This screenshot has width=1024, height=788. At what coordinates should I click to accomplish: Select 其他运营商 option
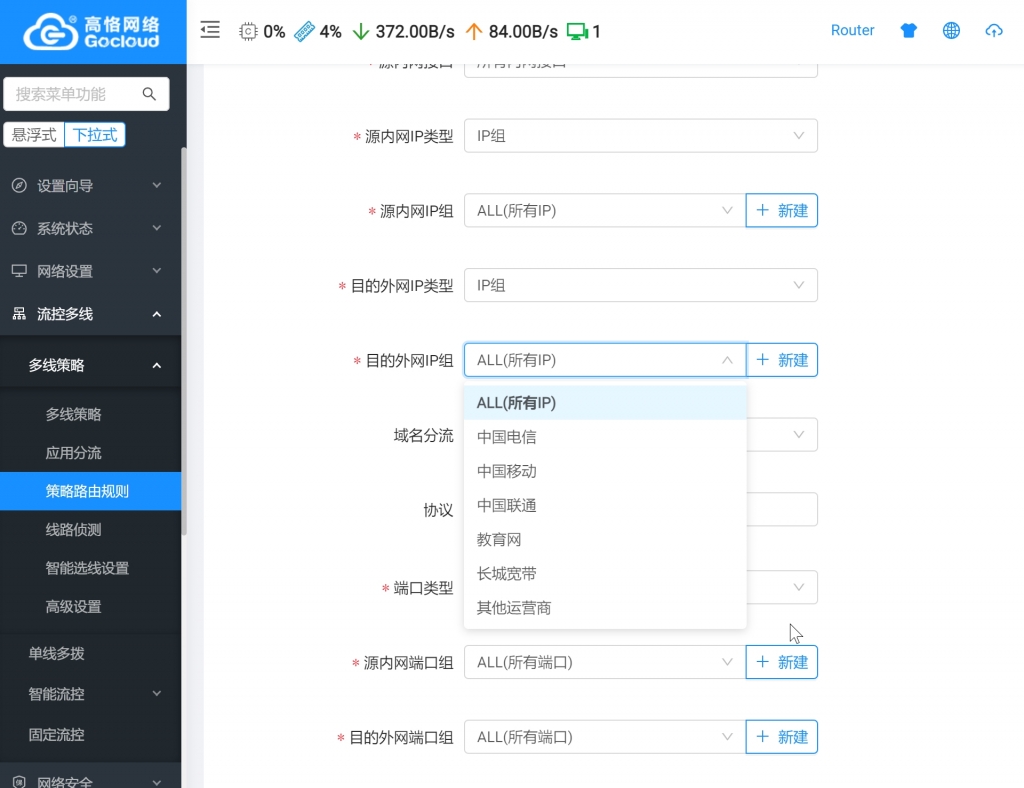[605, 608]
